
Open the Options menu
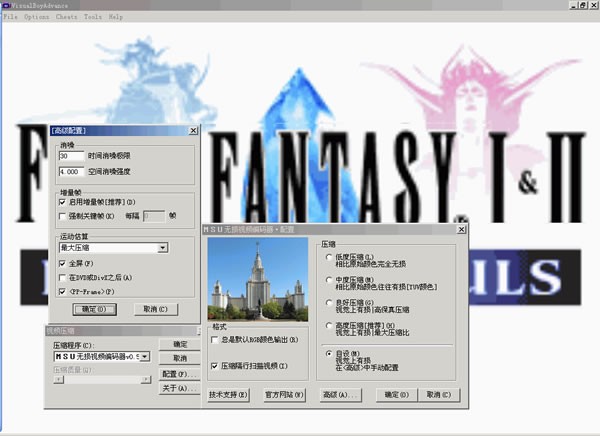(37, 17)
